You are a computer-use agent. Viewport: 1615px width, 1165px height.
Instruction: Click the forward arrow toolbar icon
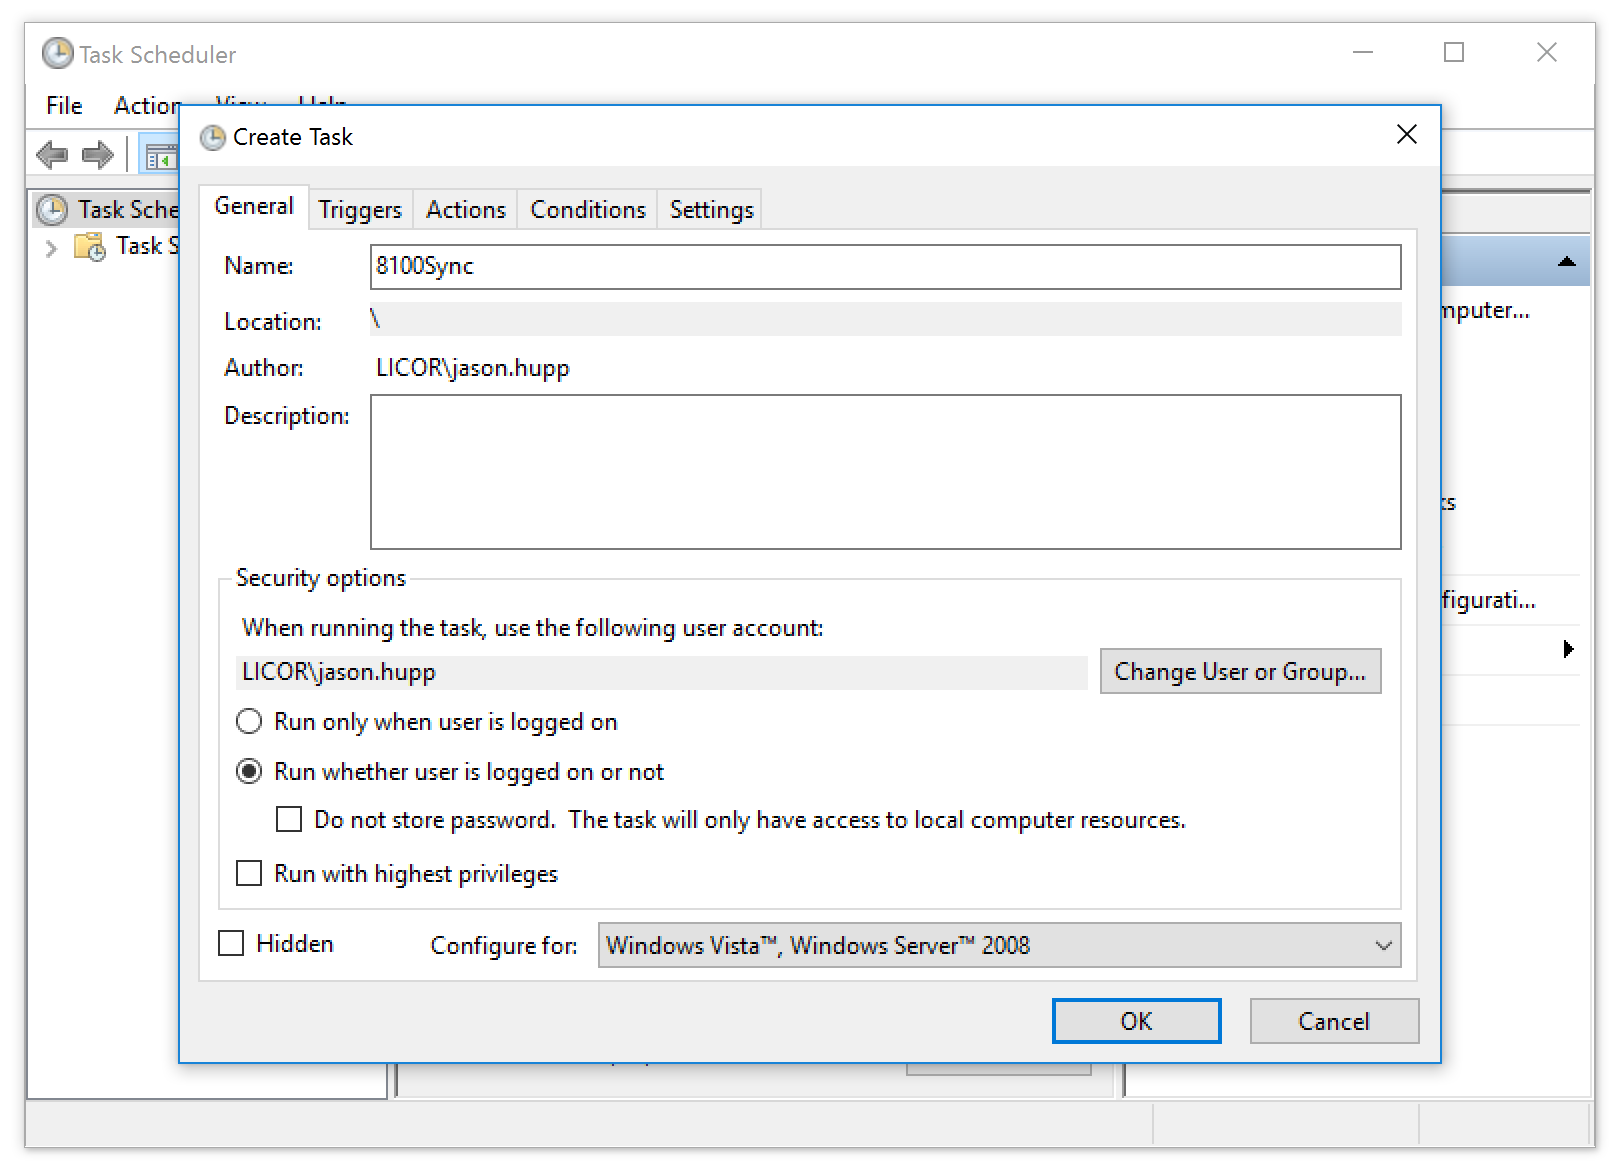(x=98, y=155)
